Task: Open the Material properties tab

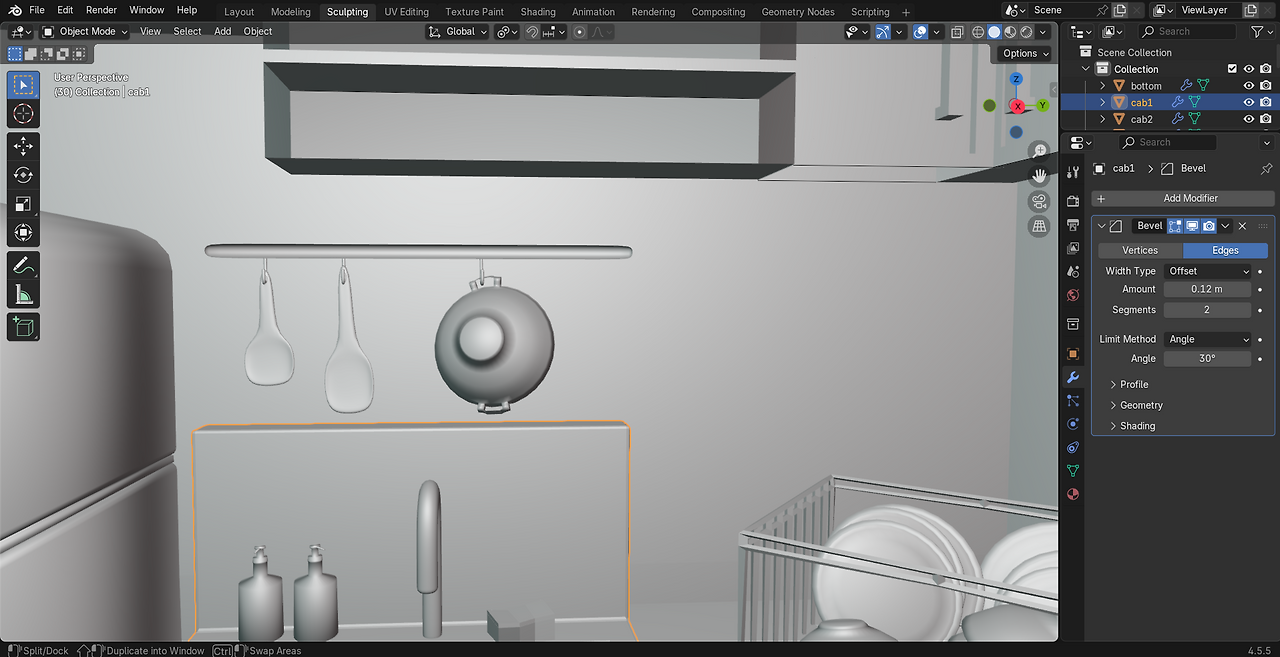Action: 1073,494
